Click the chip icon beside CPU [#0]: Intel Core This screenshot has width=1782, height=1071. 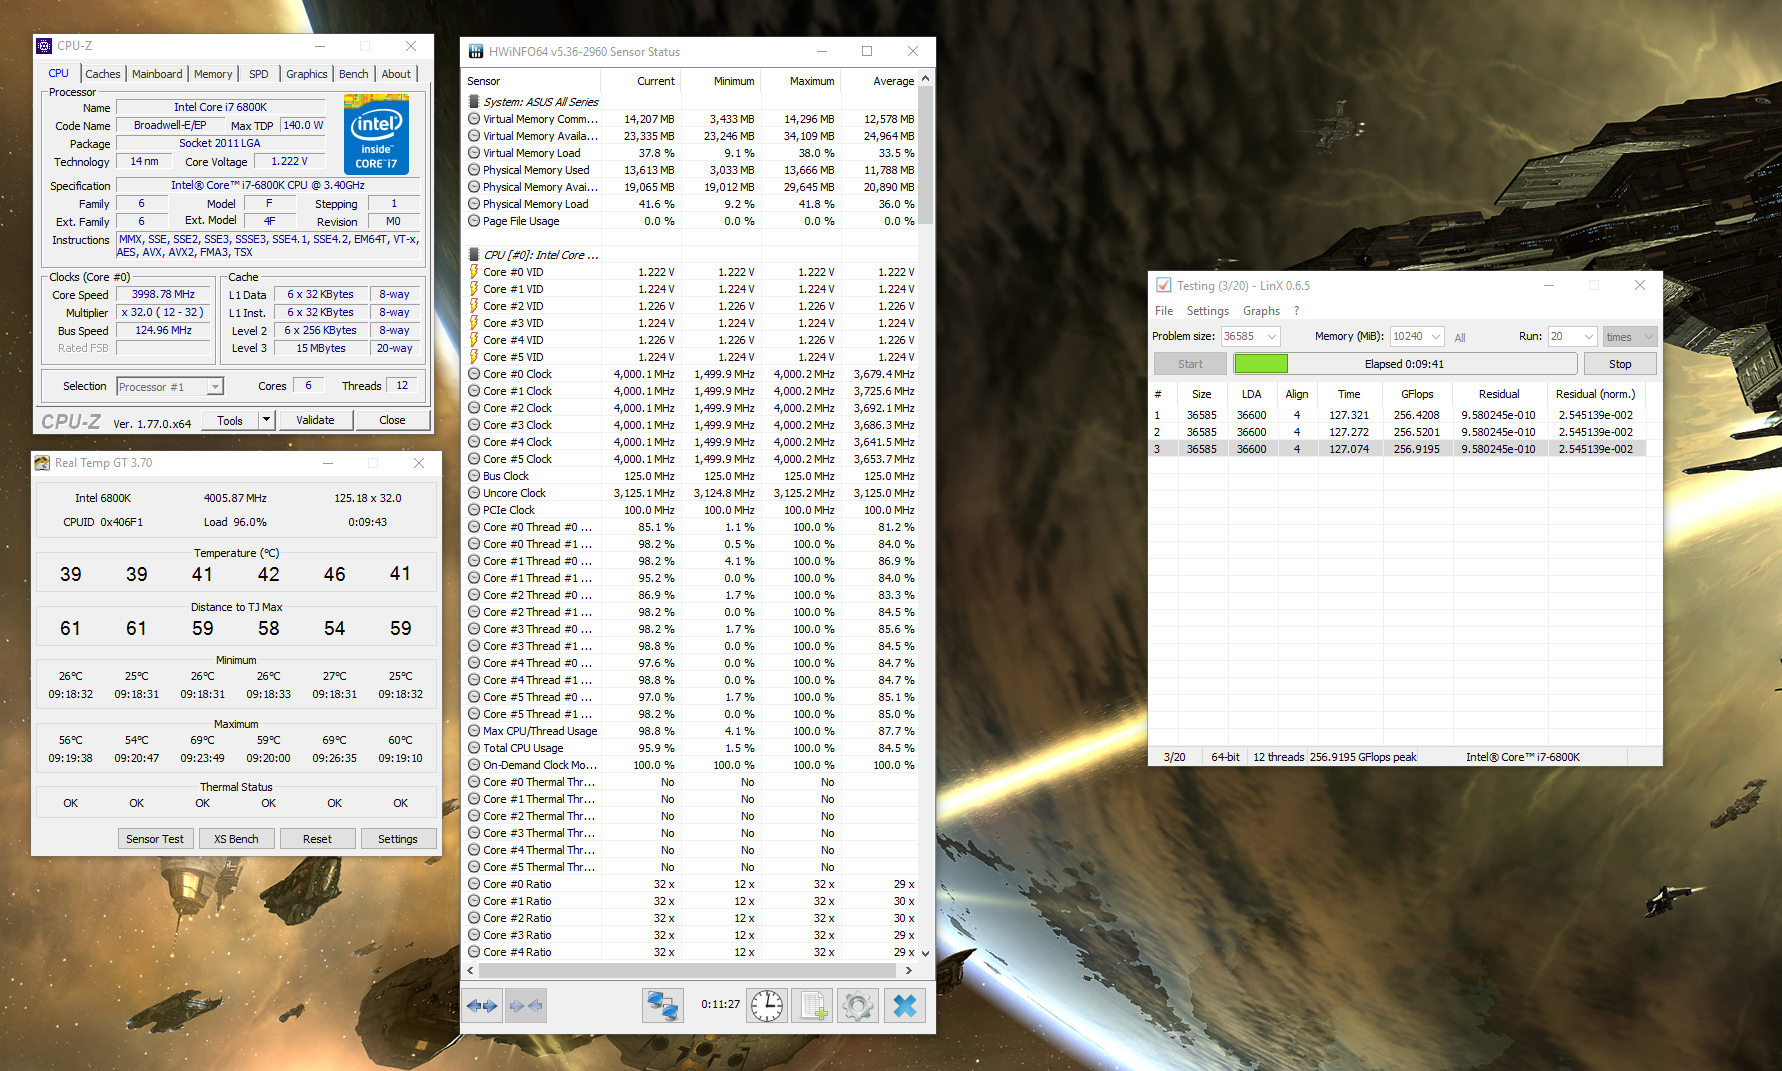point(474,255)
